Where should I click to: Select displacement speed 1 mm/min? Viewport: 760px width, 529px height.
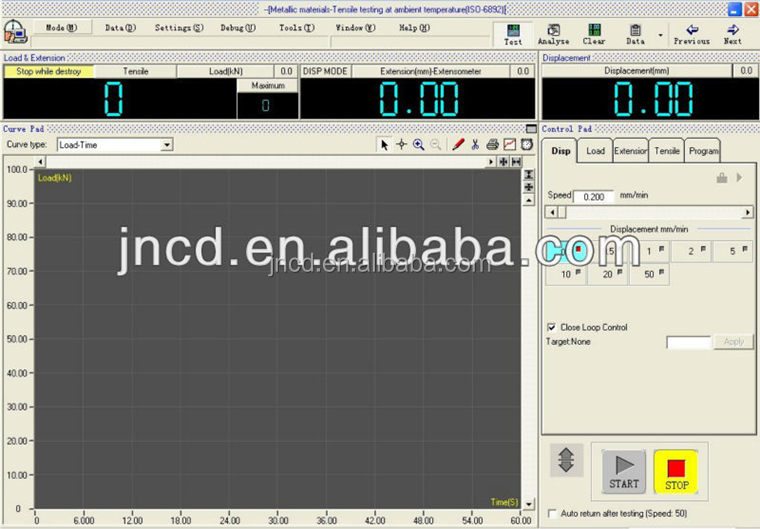tap(651, 251)
